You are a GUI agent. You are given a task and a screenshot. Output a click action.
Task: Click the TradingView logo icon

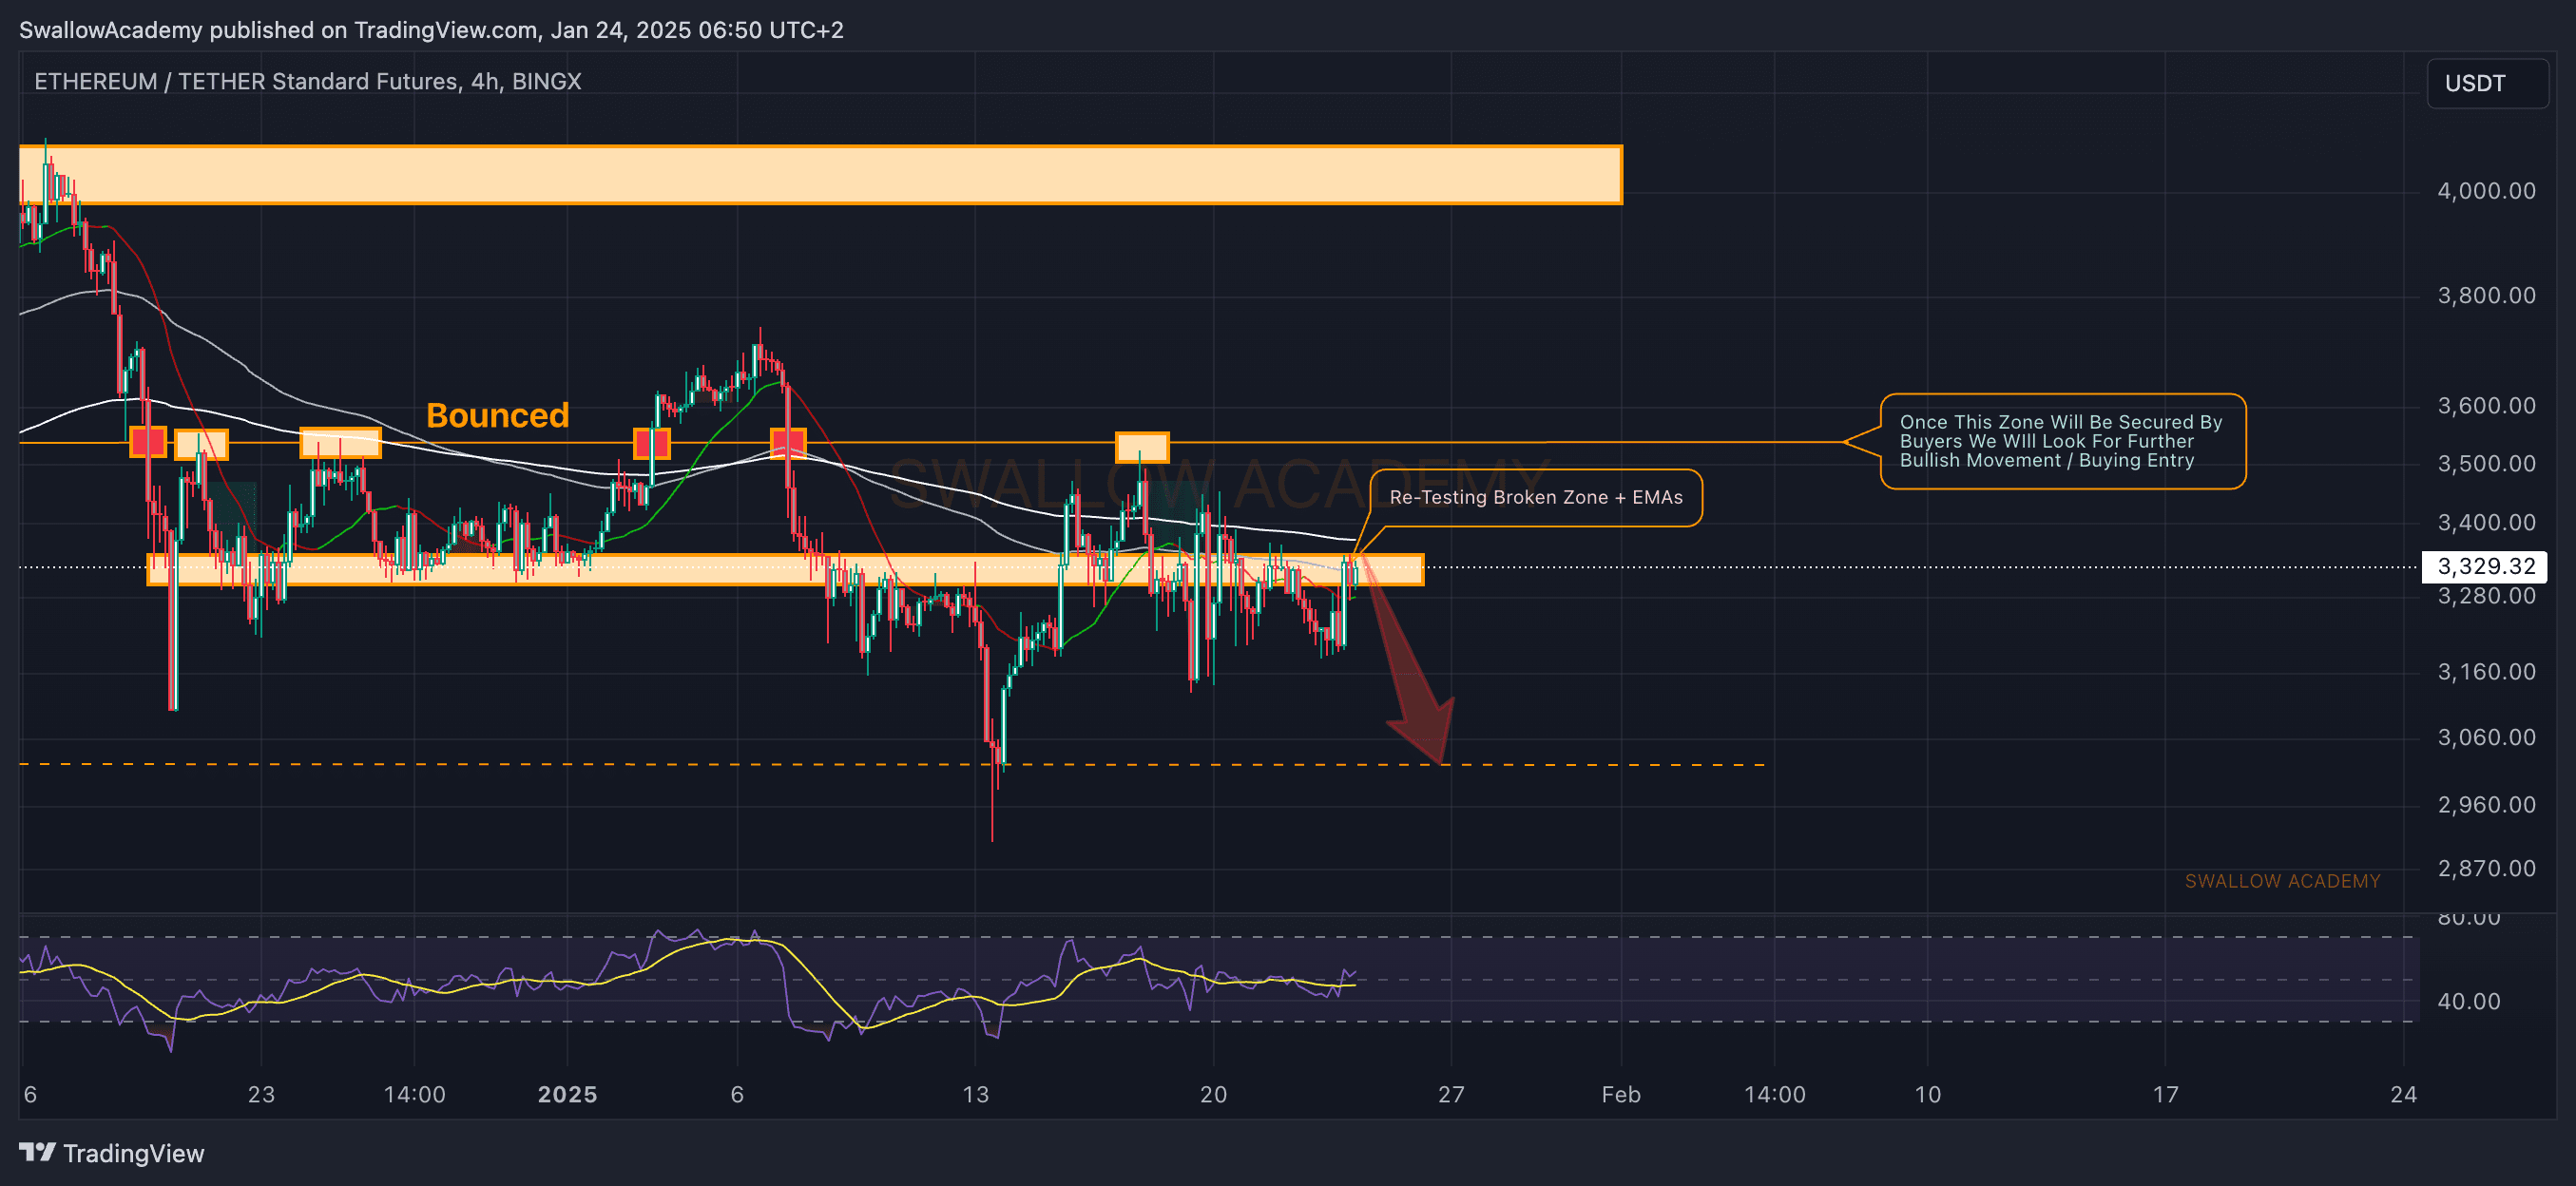tap(37, 1152)
